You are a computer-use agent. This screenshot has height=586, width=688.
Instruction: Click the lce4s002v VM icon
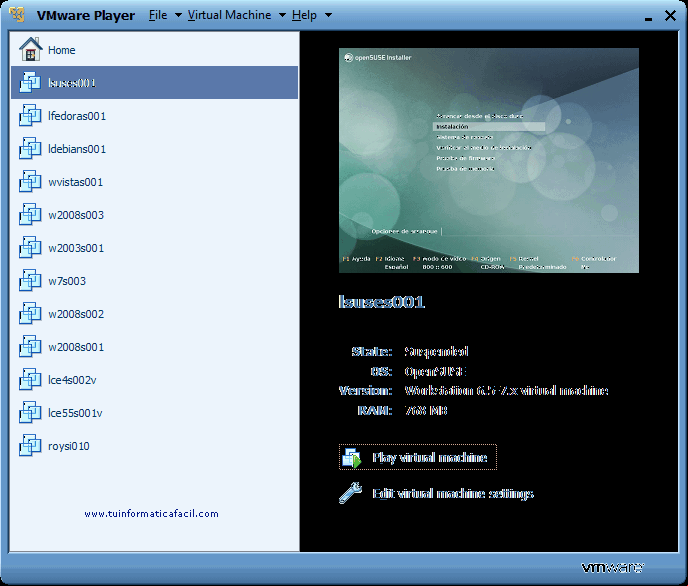pyautogui.click(x=30, y=379)
